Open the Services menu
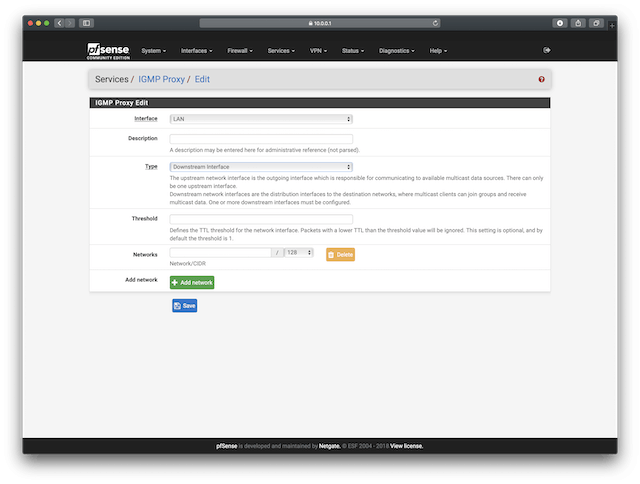 (281, 51)
